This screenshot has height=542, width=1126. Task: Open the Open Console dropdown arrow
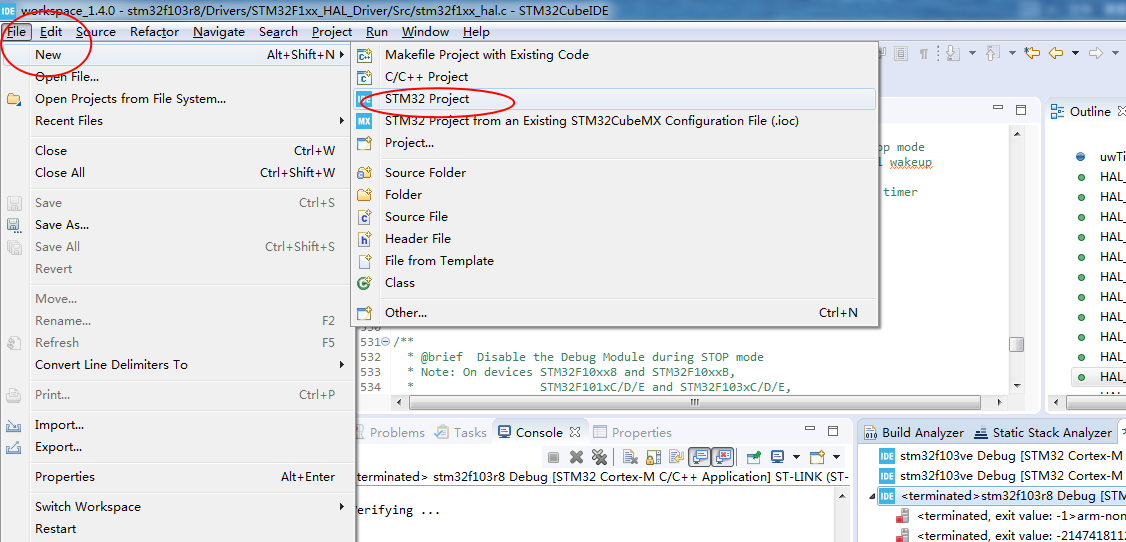(x=836, y=457)
